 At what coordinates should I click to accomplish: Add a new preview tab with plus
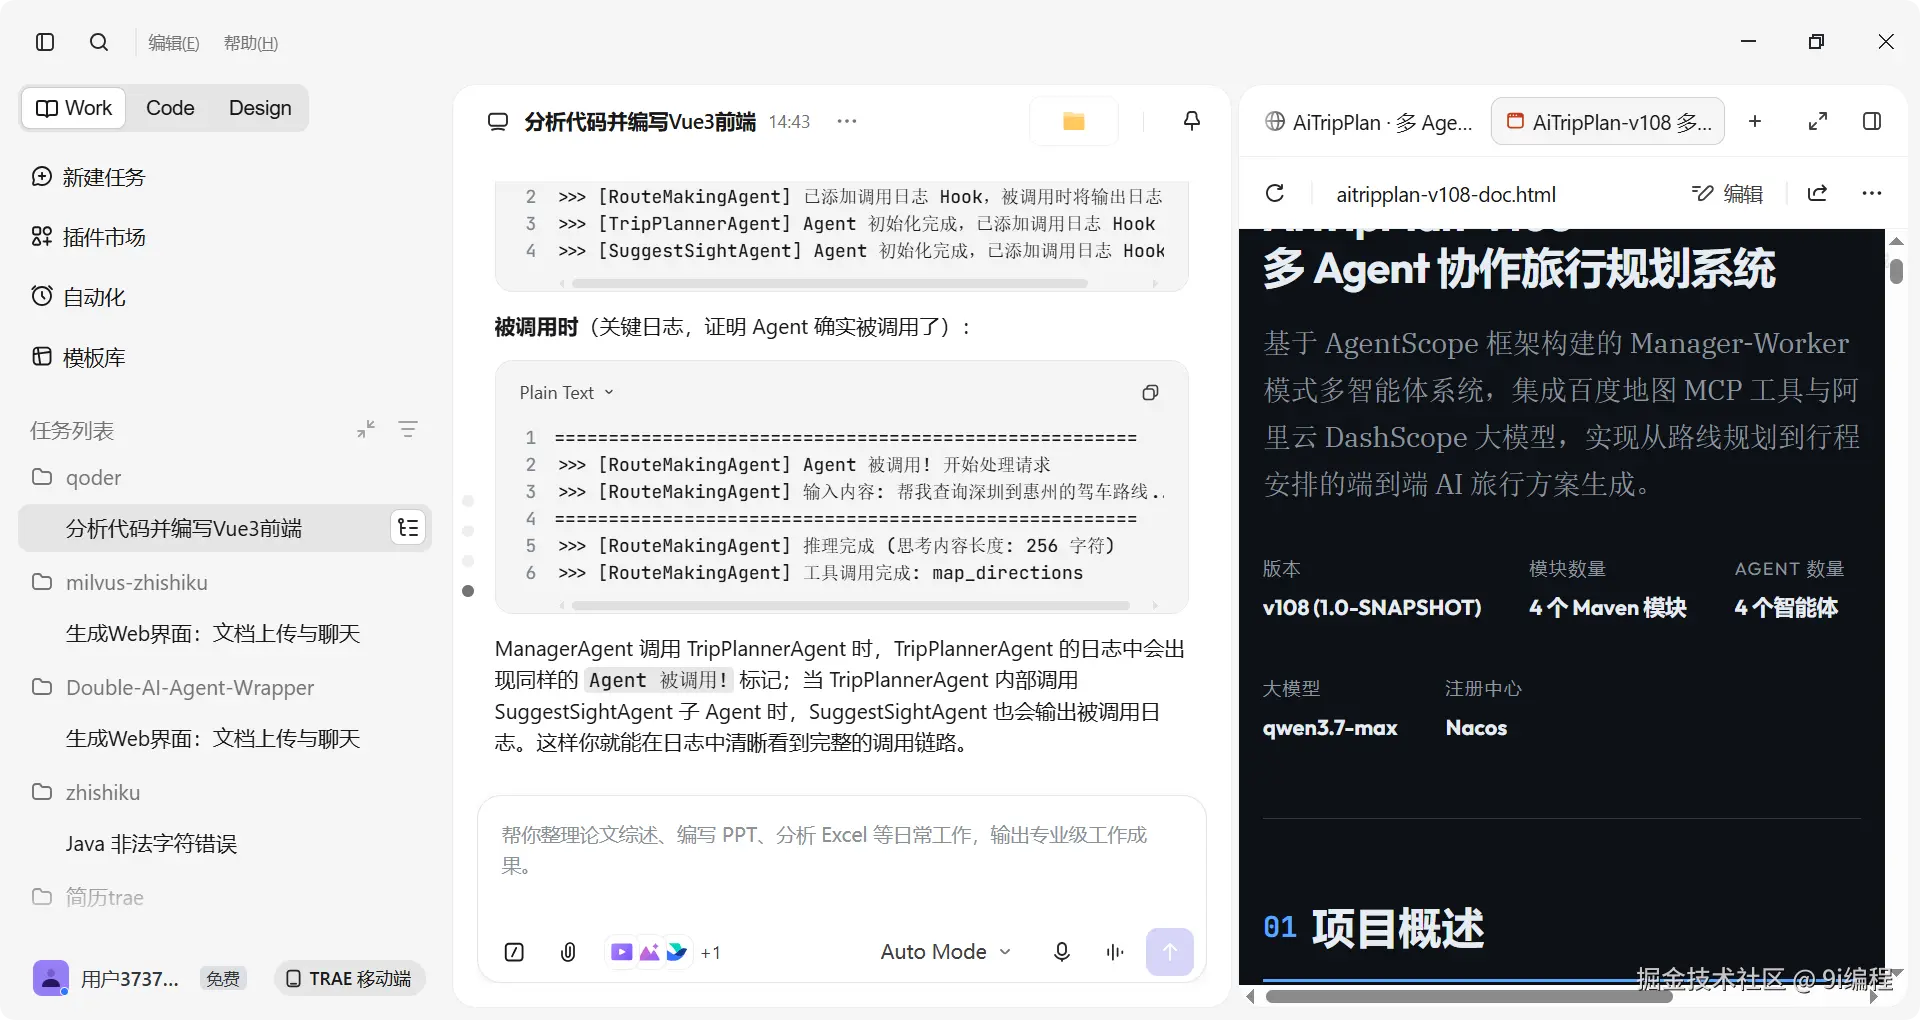point(1755,121)
